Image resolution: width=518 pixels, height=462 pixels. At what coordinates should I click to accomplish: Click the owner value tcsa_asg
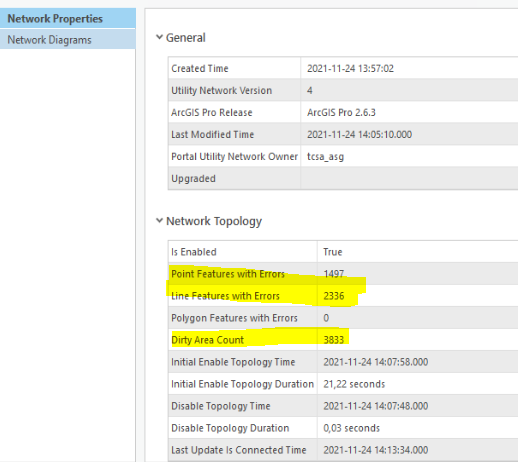[x=325, y=156]
